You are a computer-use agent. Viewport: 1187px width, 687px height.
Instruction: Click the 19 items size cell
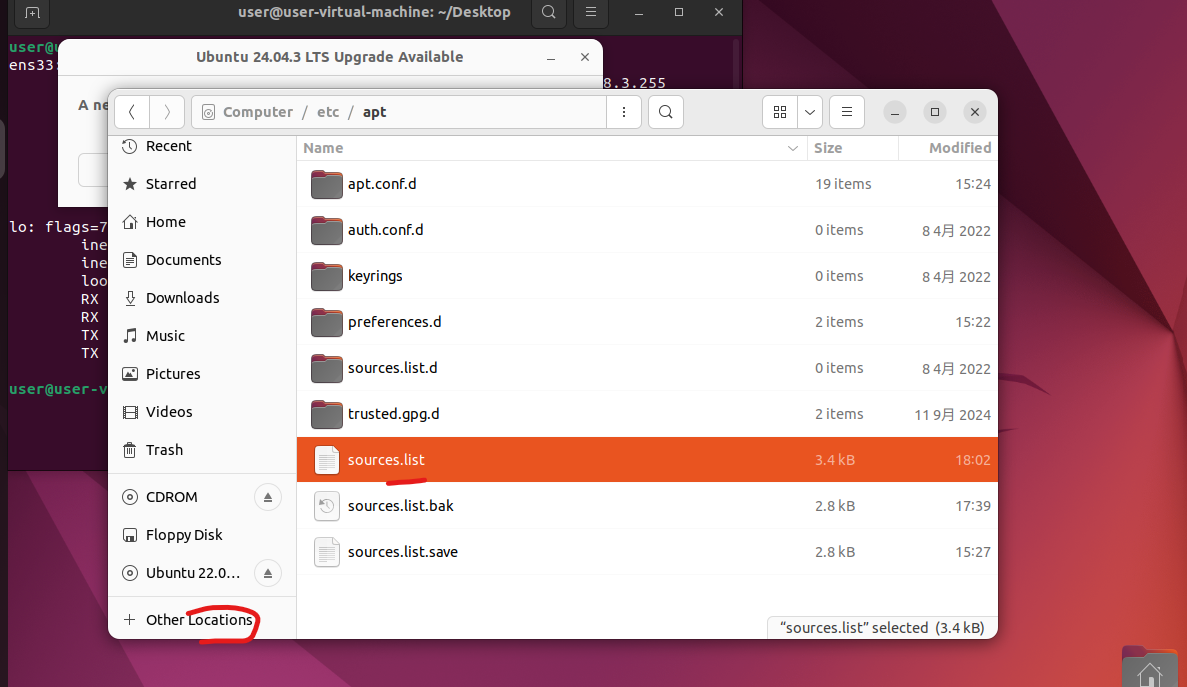coord(843,184)
